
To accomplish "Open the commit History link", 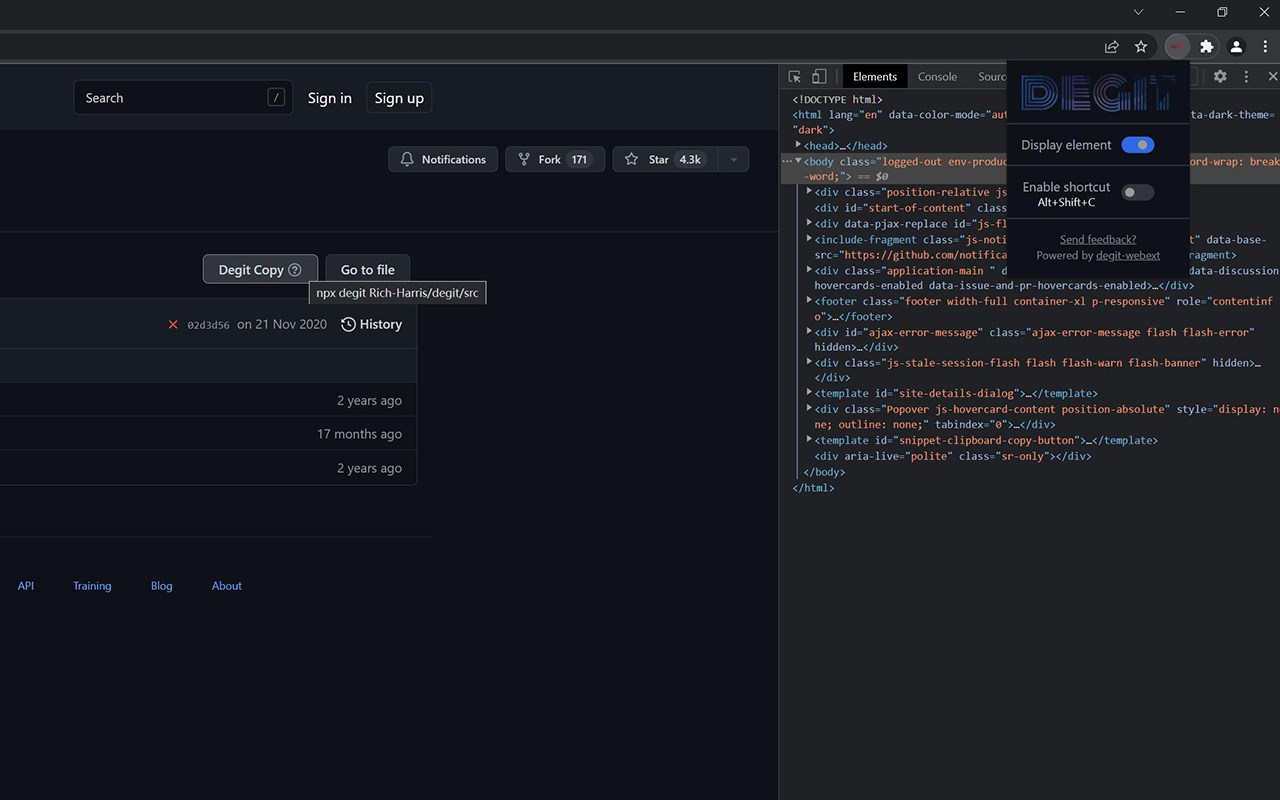I will click(x=371, y=324).
